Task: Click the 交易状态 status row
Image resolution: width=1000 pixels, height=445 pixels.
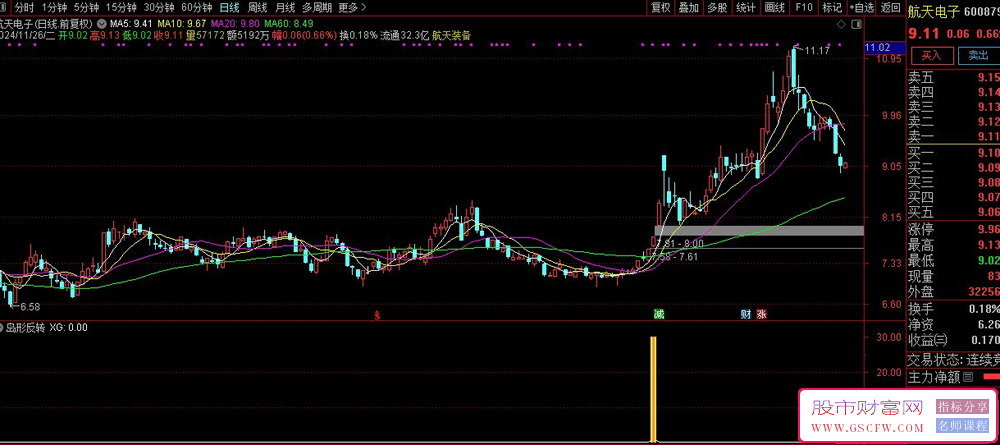Action: (x=953, y=360)
